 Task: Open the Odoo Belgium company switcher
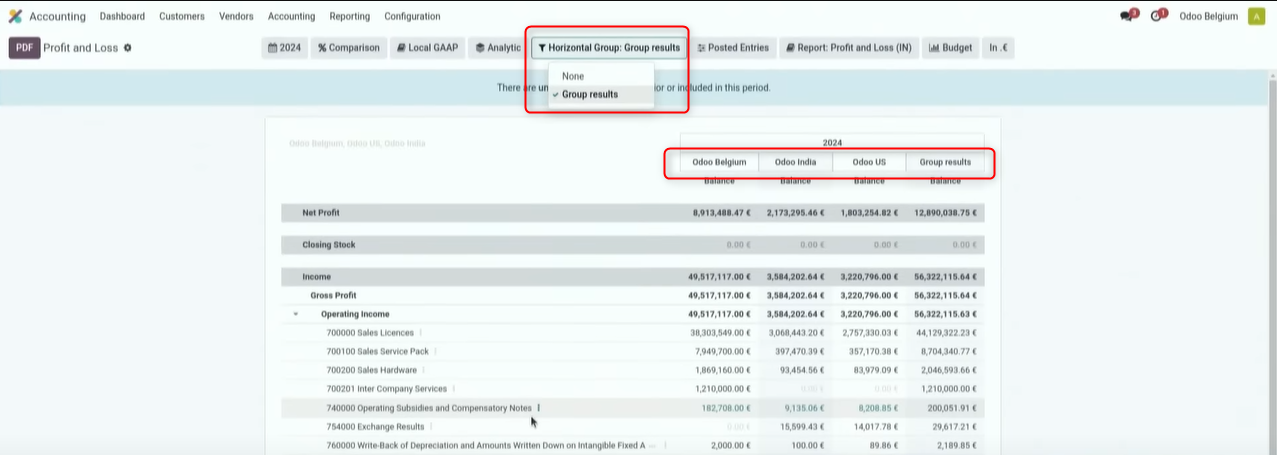[1208, 16]
